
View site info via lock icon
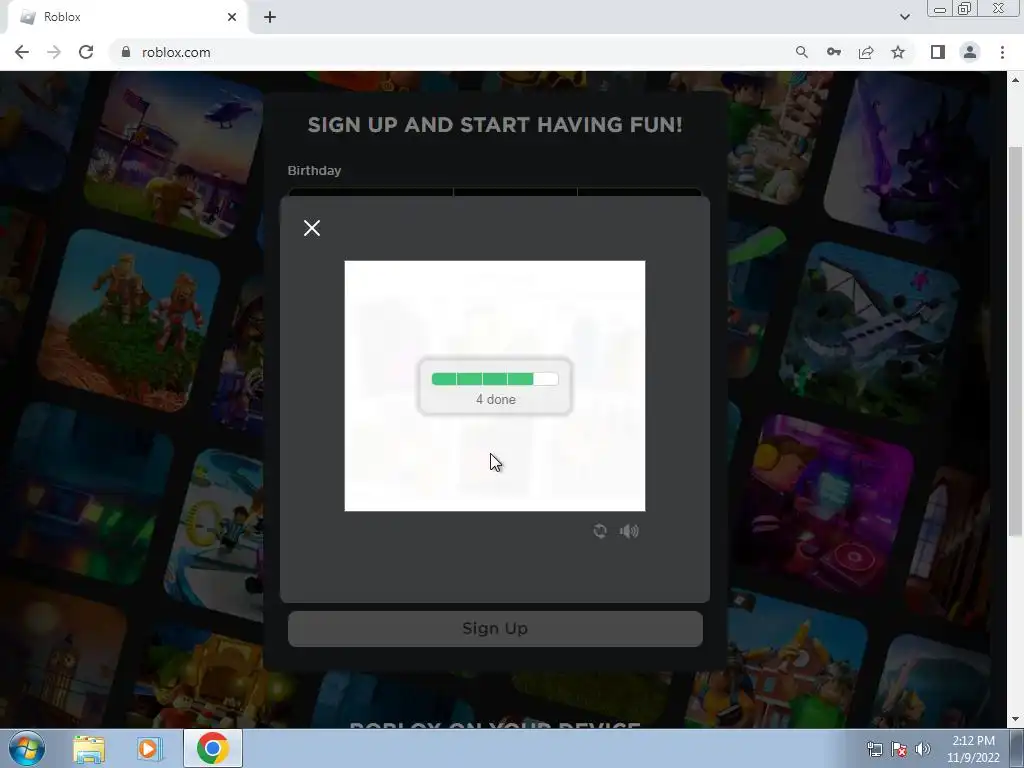click(126, 52)
